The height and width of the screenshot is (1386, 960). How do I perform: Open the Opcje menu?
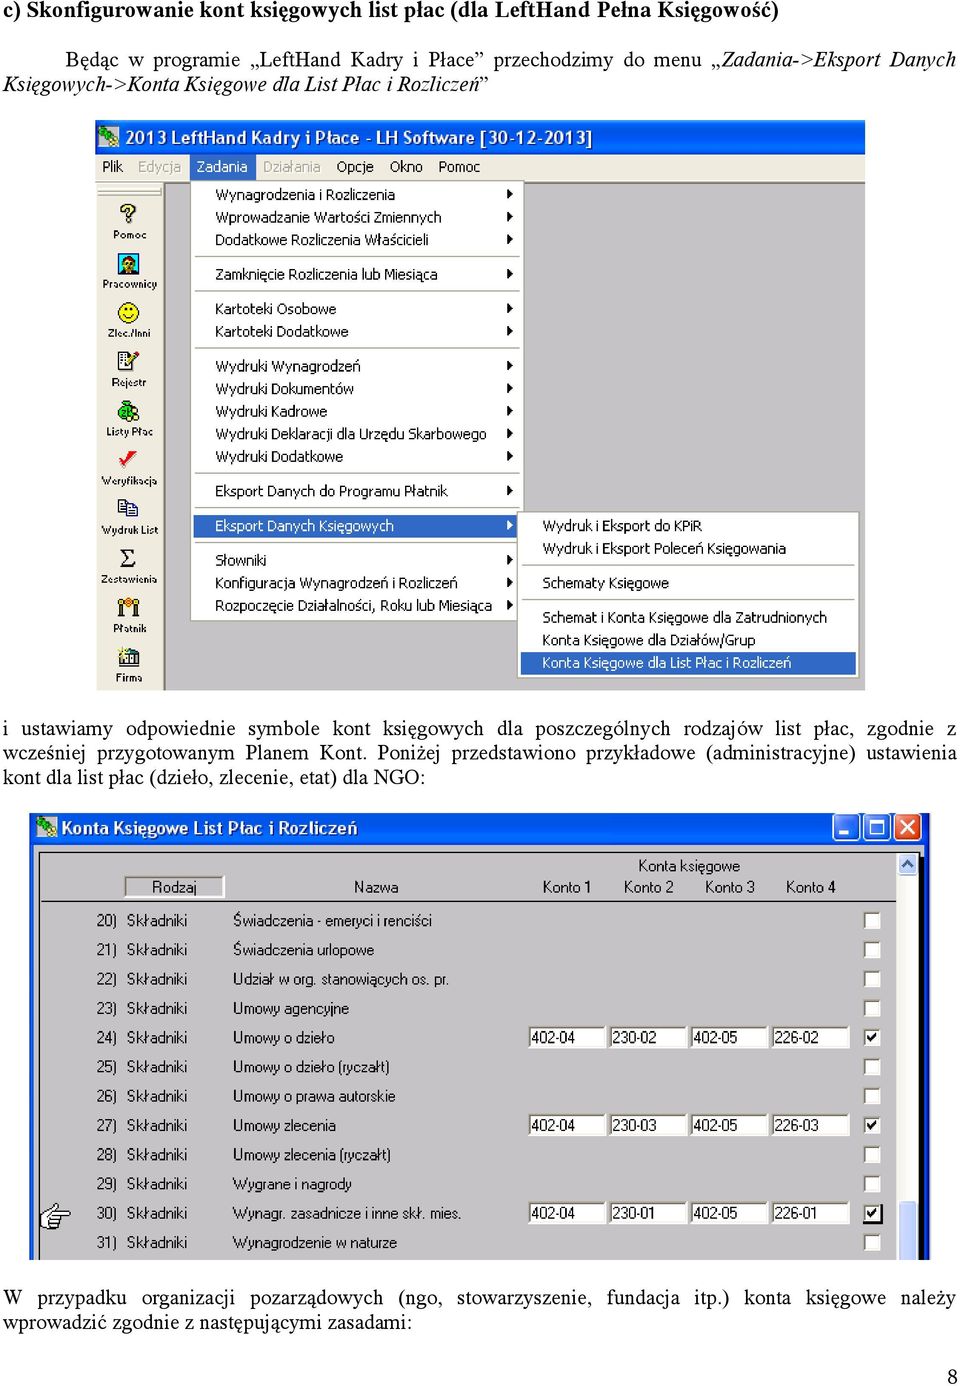click(x=355, y=167)
